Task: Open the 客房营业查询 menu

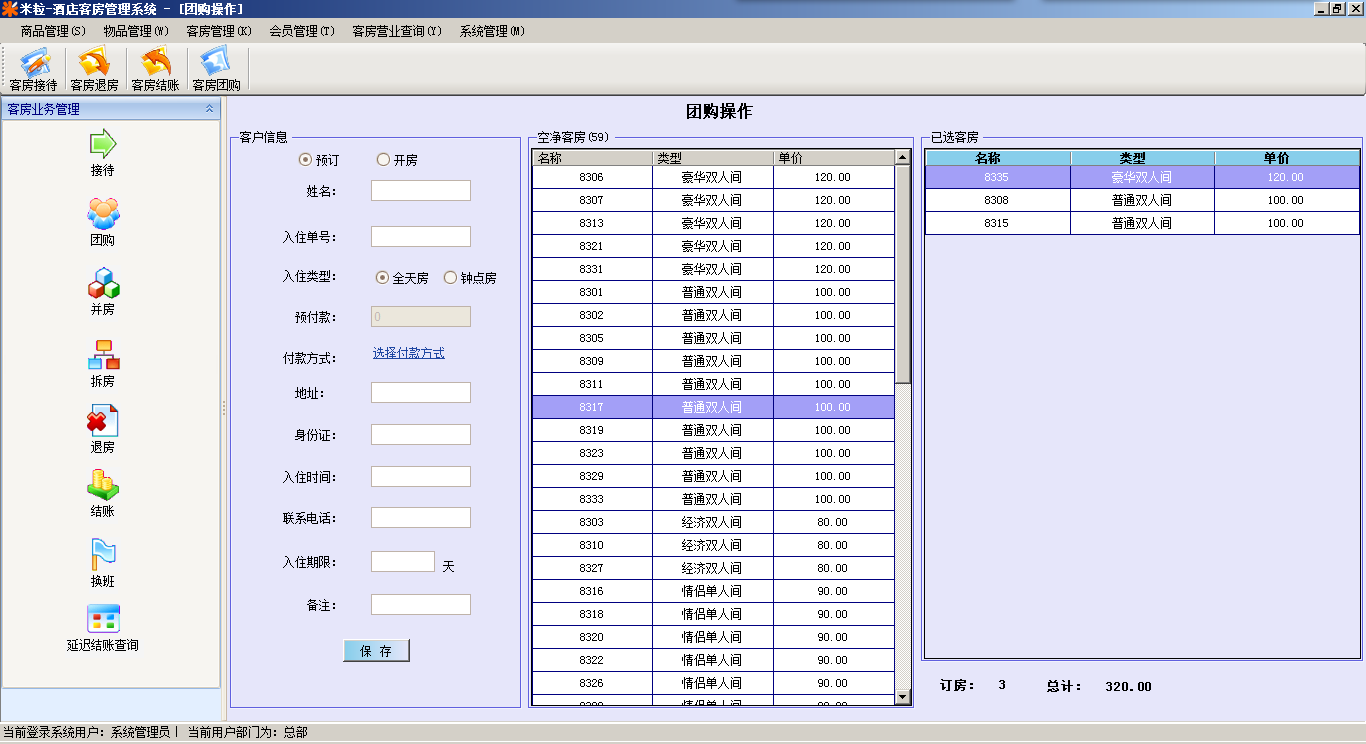Action: coord(396,31)
